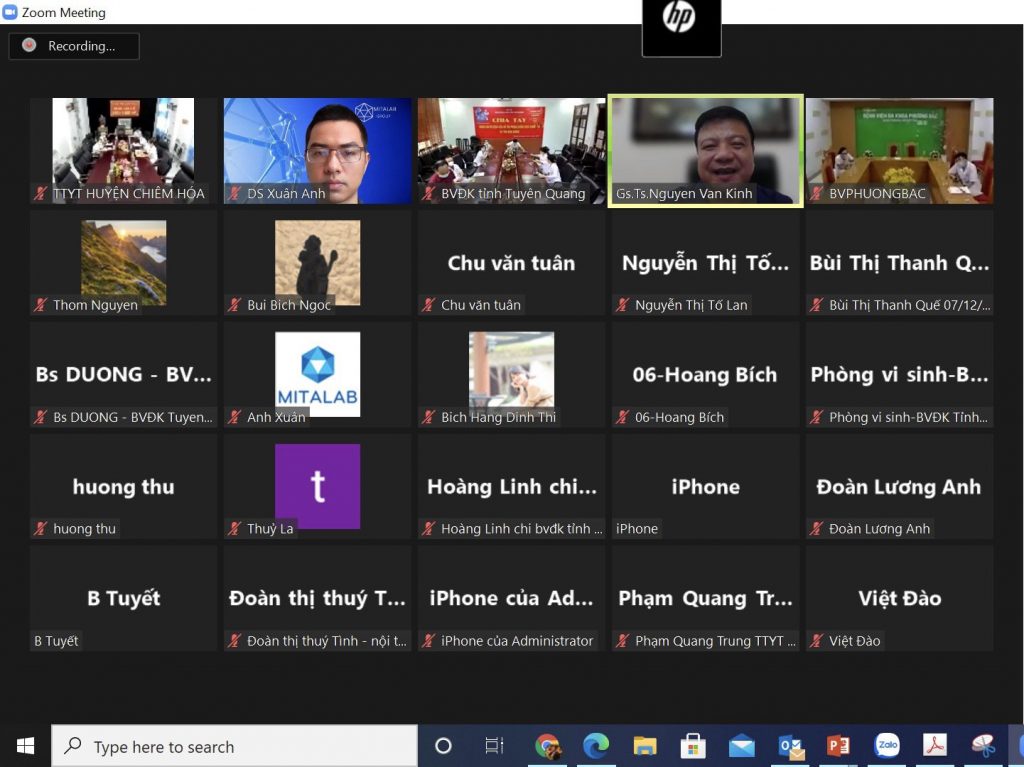Open Google Chrome from the taskbar
Viewport: 1024px width, 767px height.
[548, 745]
